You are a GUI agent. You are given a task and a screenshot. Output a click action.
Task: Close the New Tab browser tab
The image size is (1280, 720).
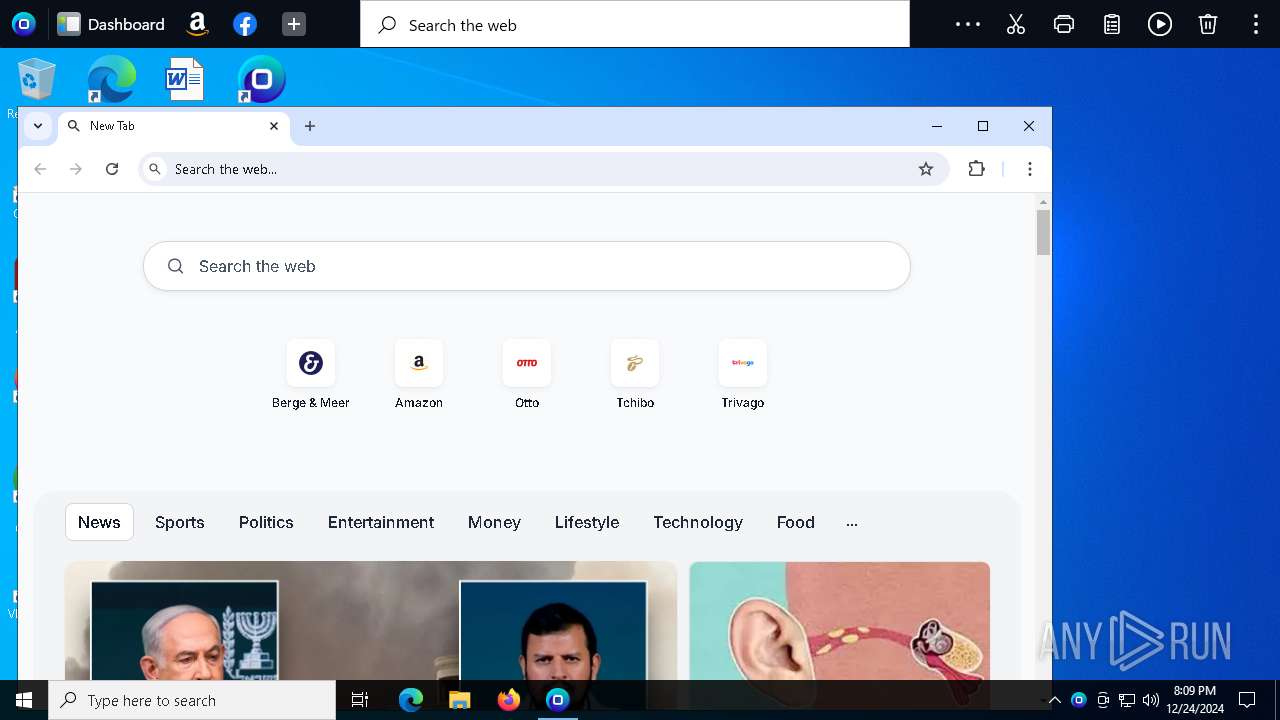[x=274, y=126]
